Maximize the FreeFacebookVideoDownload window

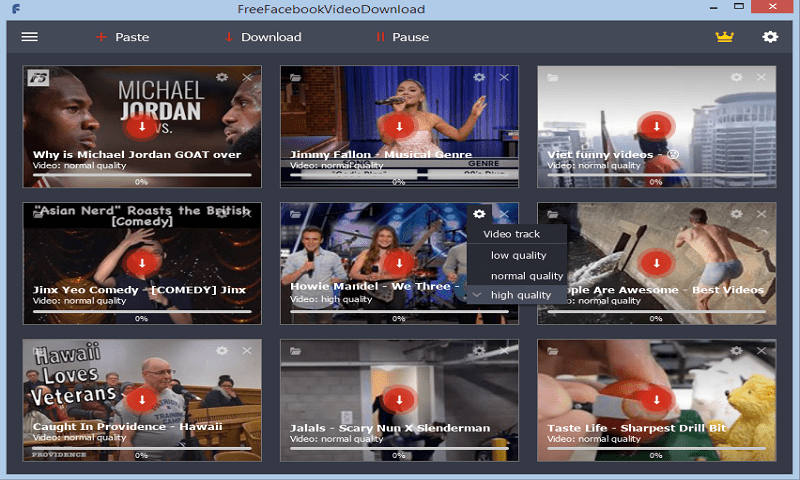pos(739,7)
